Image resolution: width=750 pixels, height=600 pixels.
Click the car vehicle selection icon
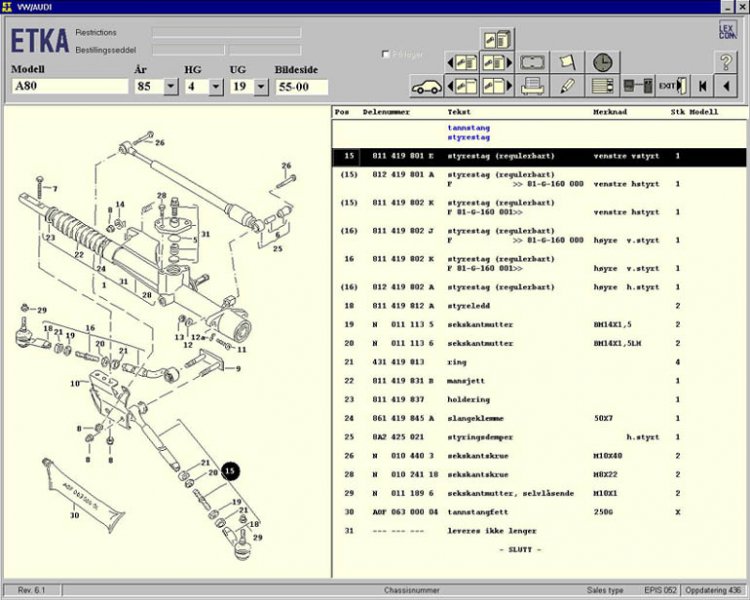click(427, 86)
